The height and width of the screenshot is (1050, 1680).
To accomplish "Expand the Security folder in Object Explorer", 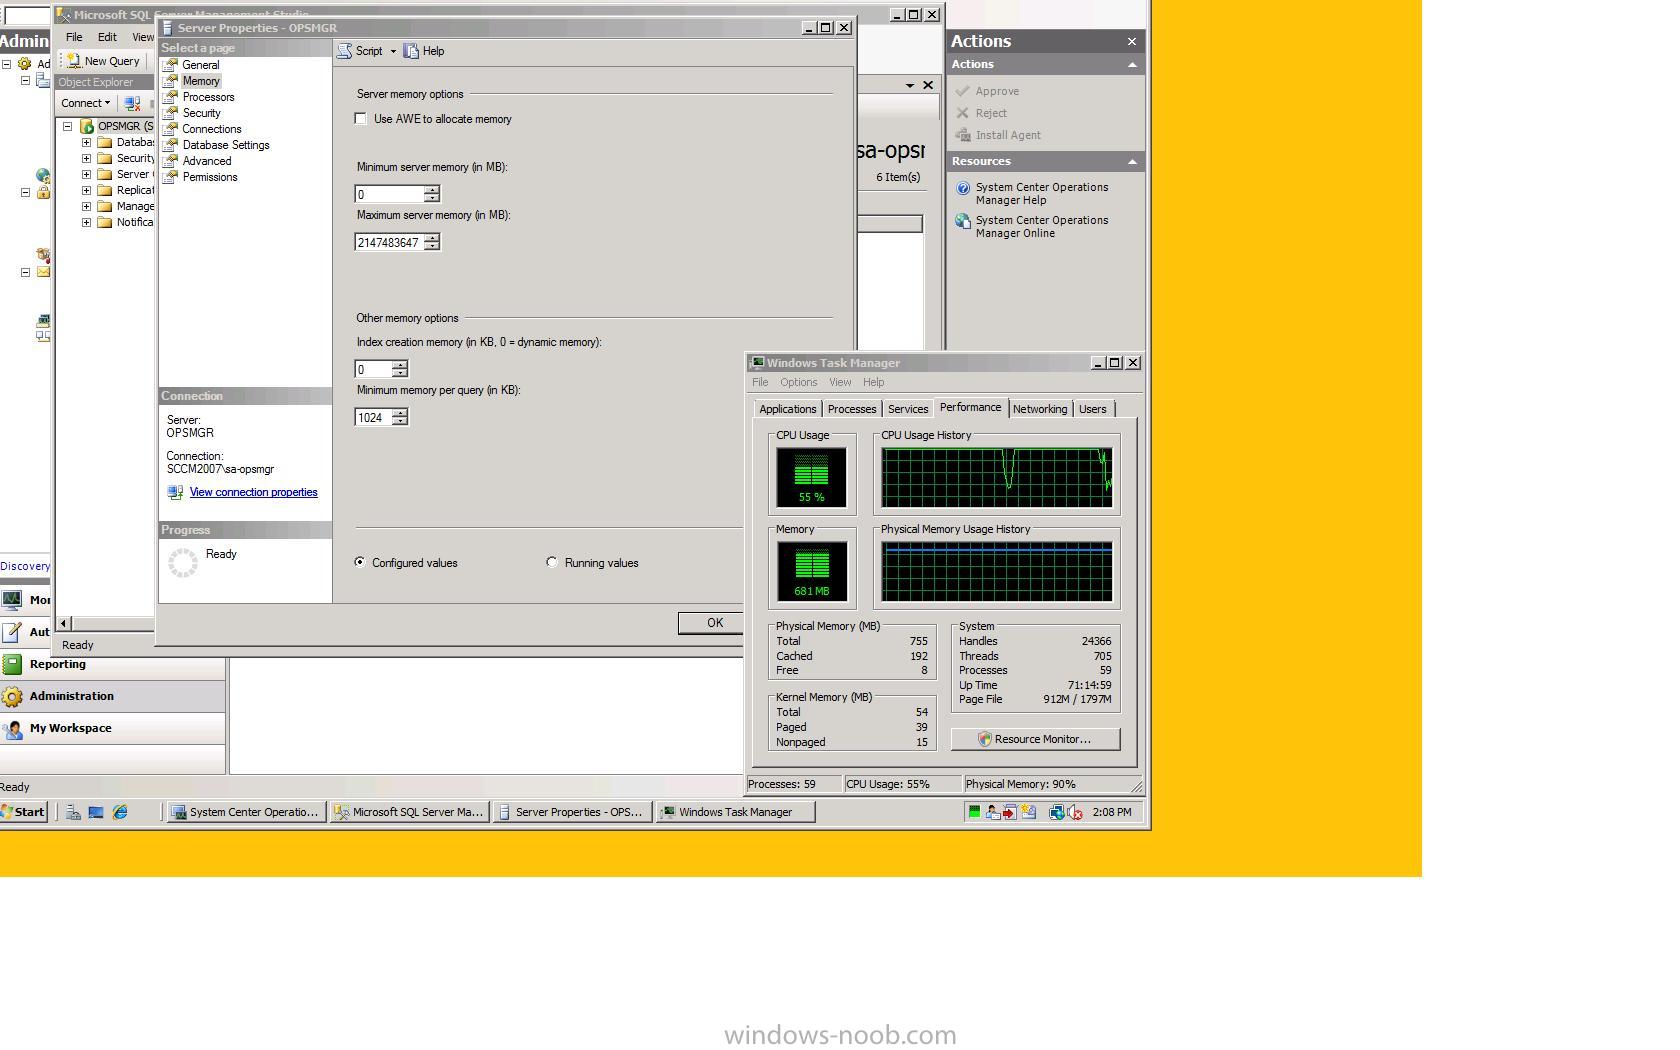I will 87,159.
